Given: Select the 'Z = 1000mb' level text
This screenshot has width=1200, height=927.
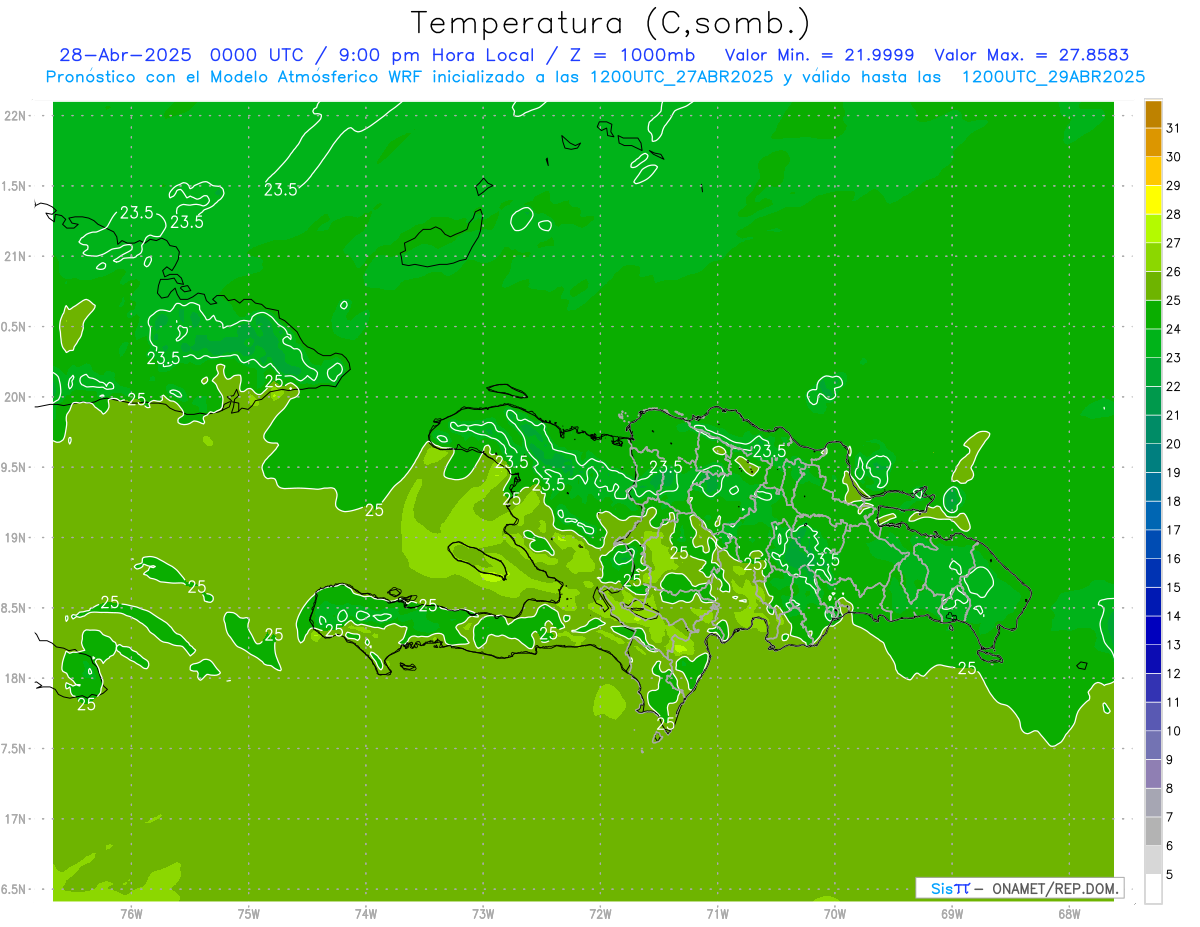Looking at the screenshot, I should (x=632, y=55).
